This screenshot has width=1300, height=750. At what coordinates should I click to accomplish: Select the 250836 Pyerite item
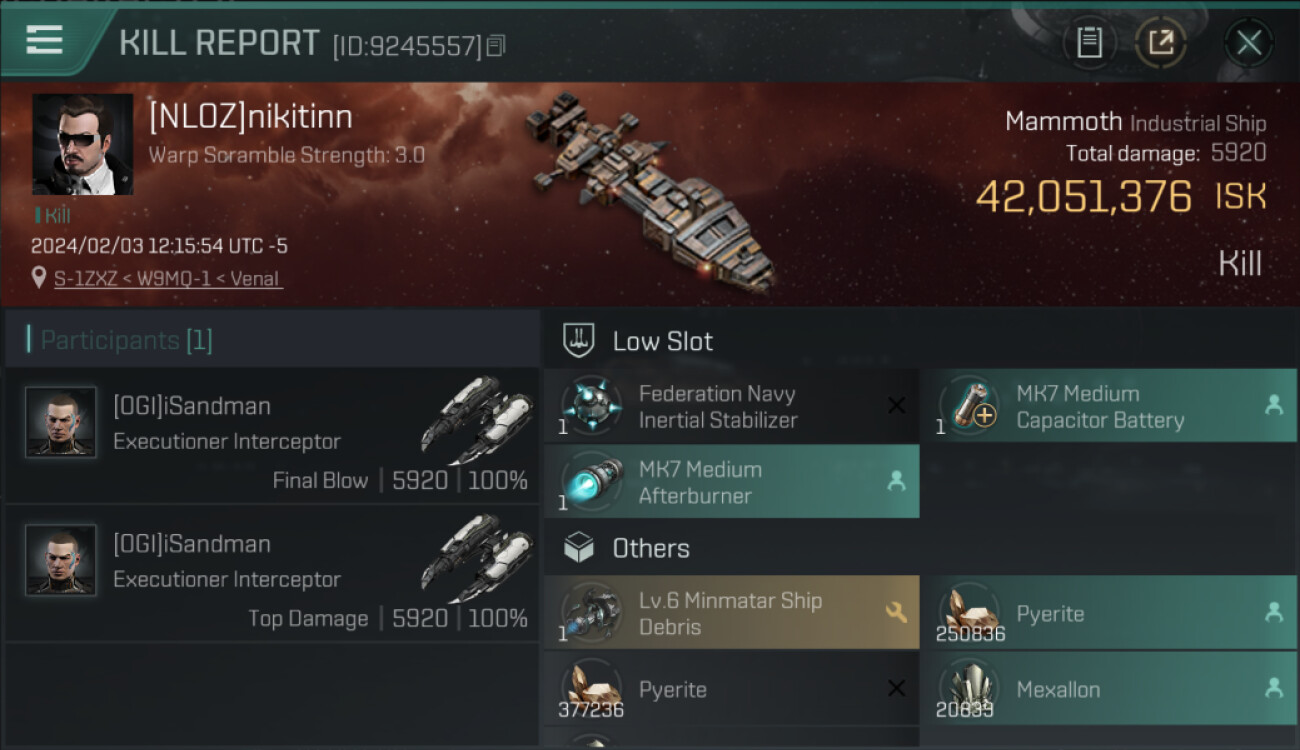point(1108,613)
